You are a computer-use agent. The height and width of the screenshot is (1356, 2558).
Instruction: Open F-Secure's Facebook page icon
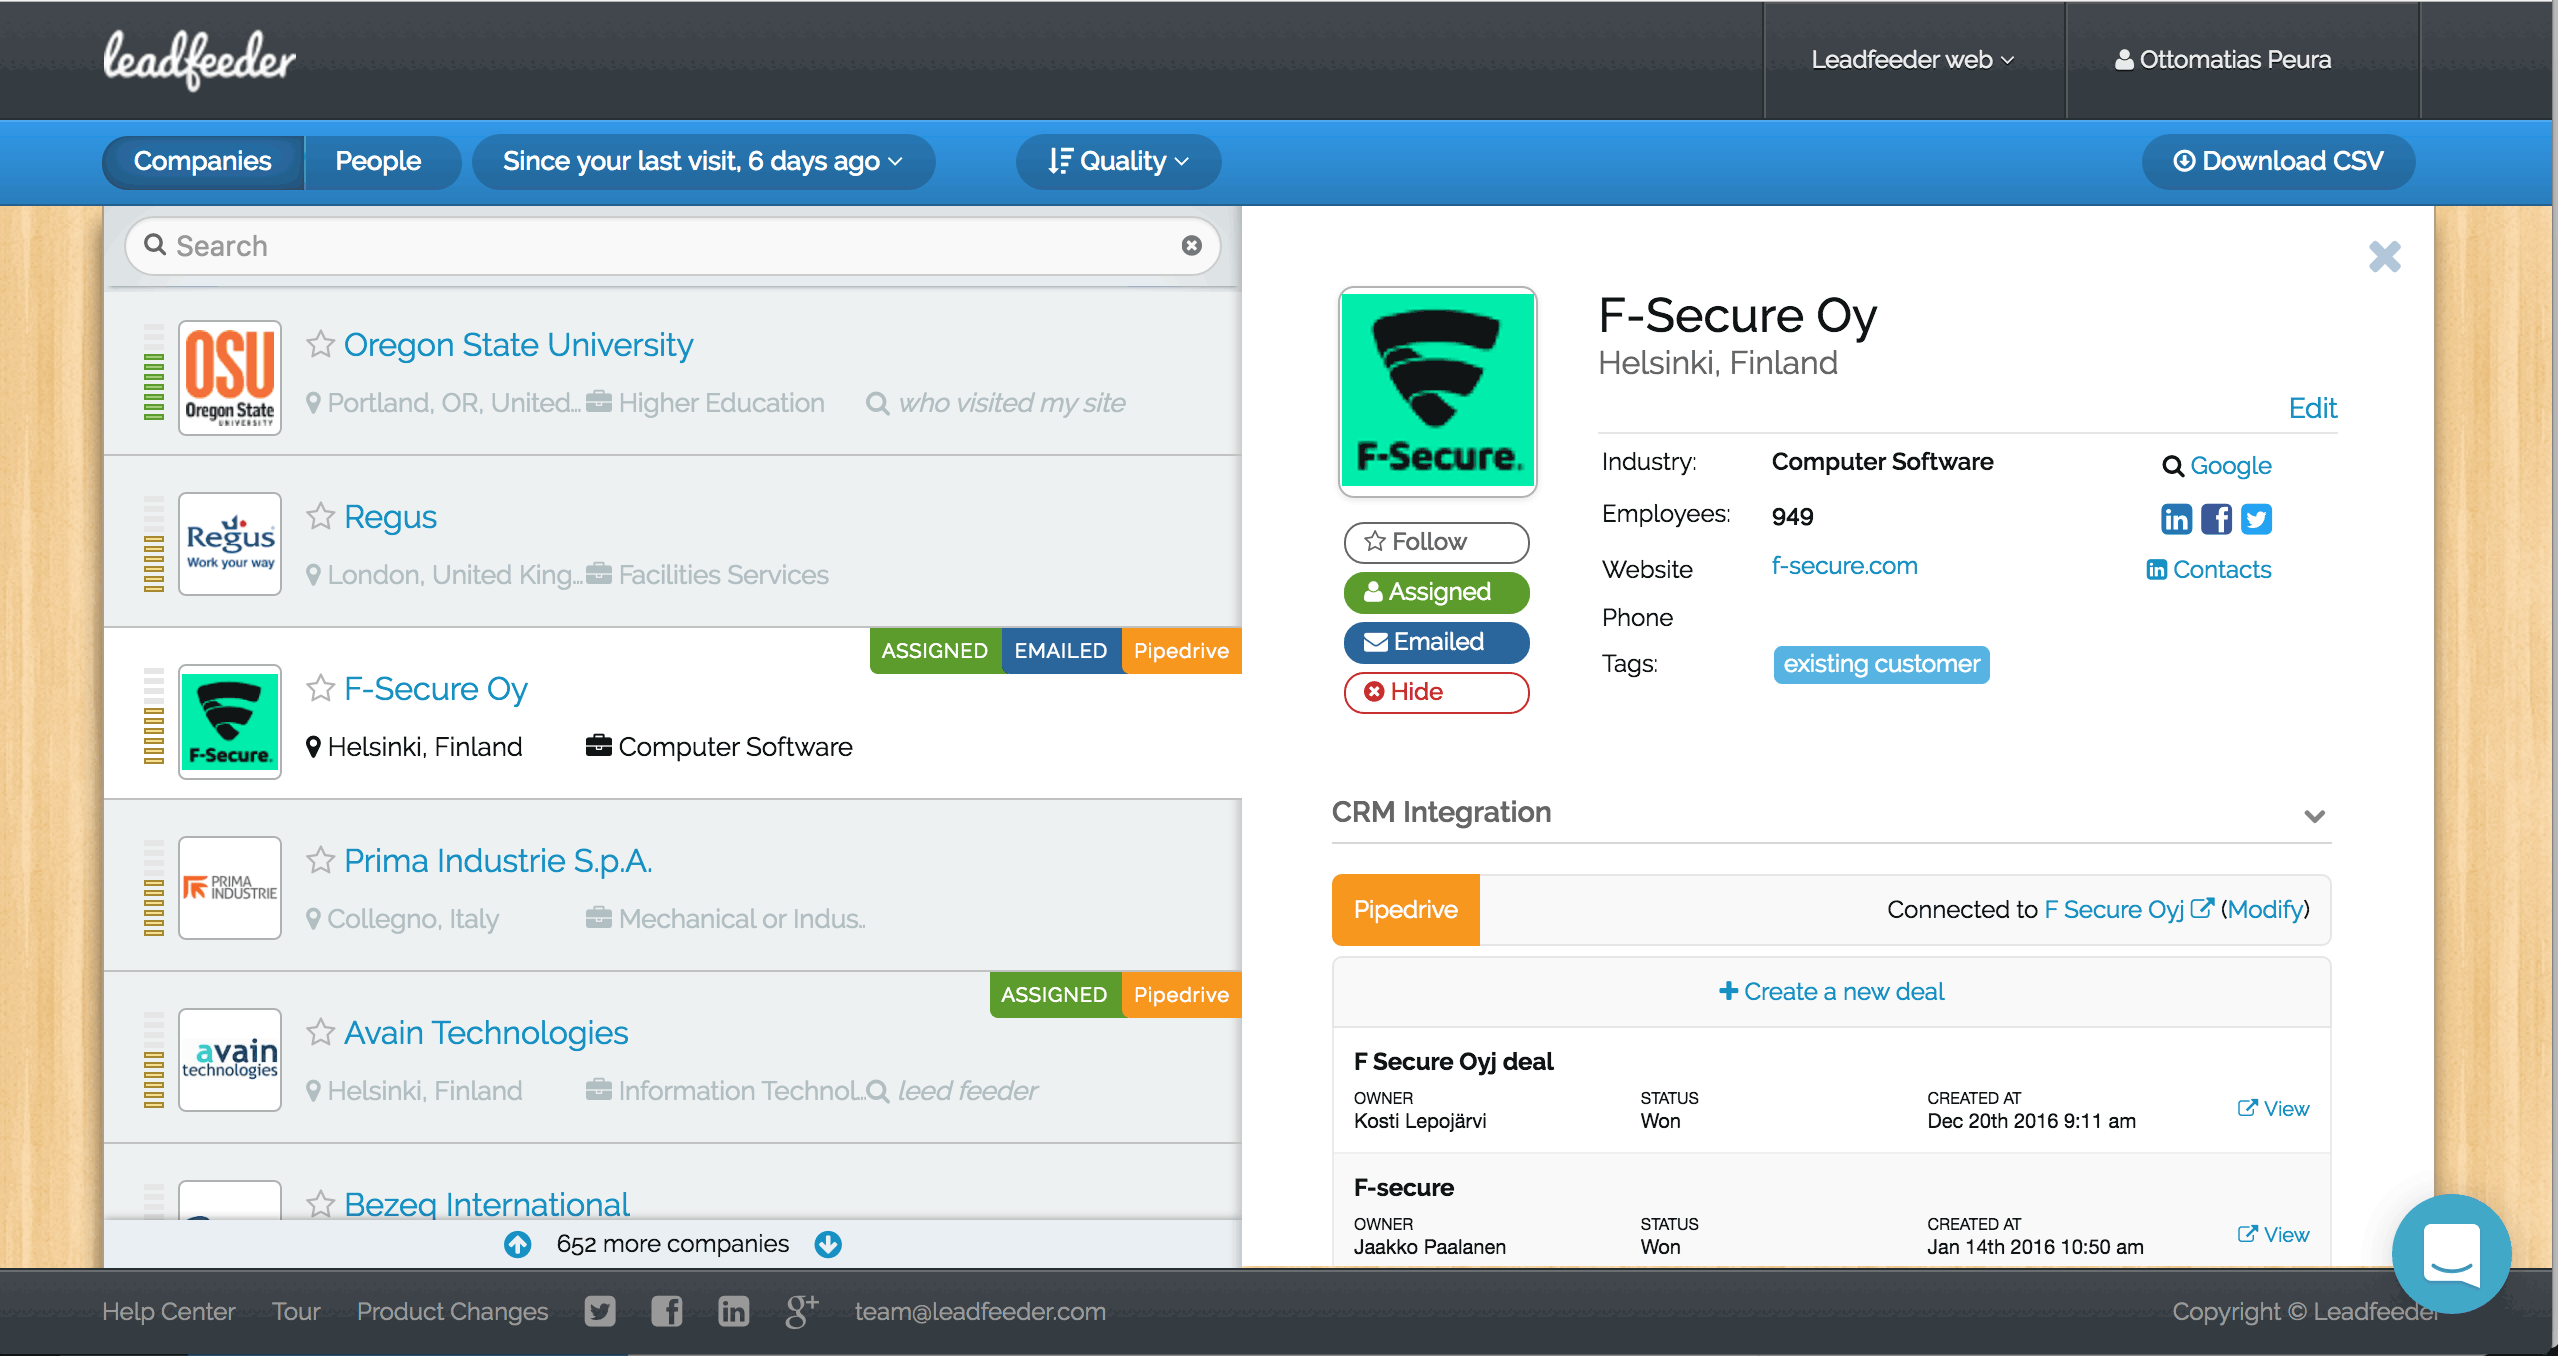[2216, 518]
